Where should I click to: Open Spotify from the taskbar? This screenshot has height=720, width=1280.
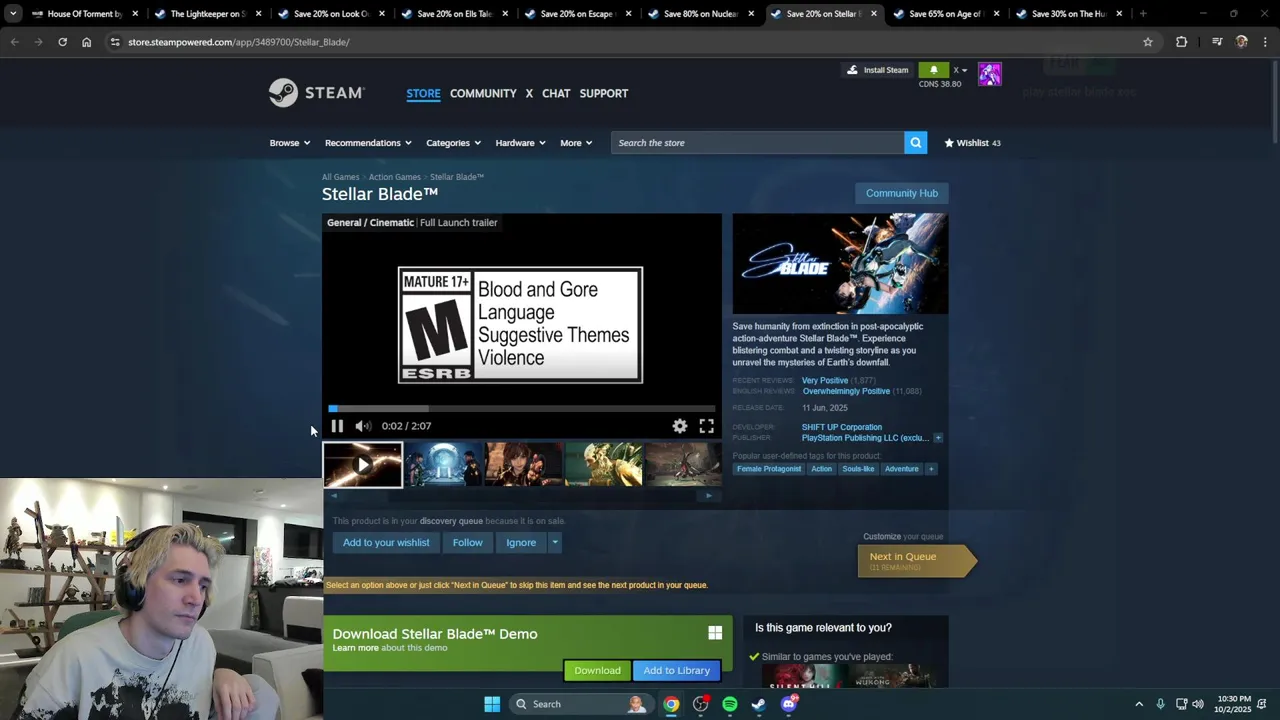[730, 704]
